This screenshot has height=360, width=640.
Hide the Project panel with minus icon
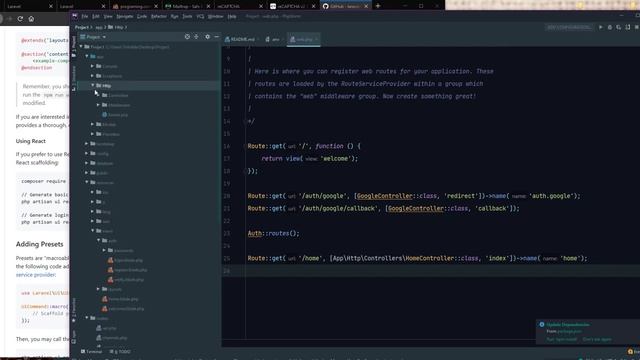tap(216, 37)
